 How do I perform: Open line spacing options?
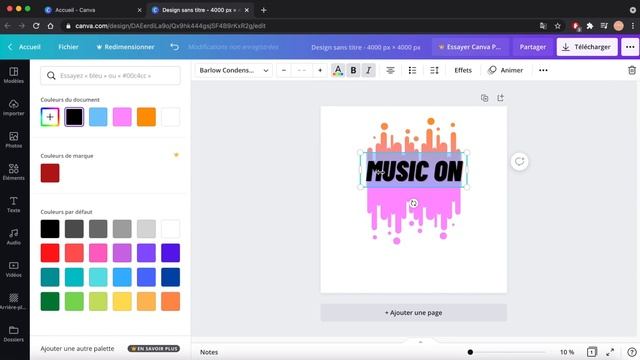pos(434,70)
